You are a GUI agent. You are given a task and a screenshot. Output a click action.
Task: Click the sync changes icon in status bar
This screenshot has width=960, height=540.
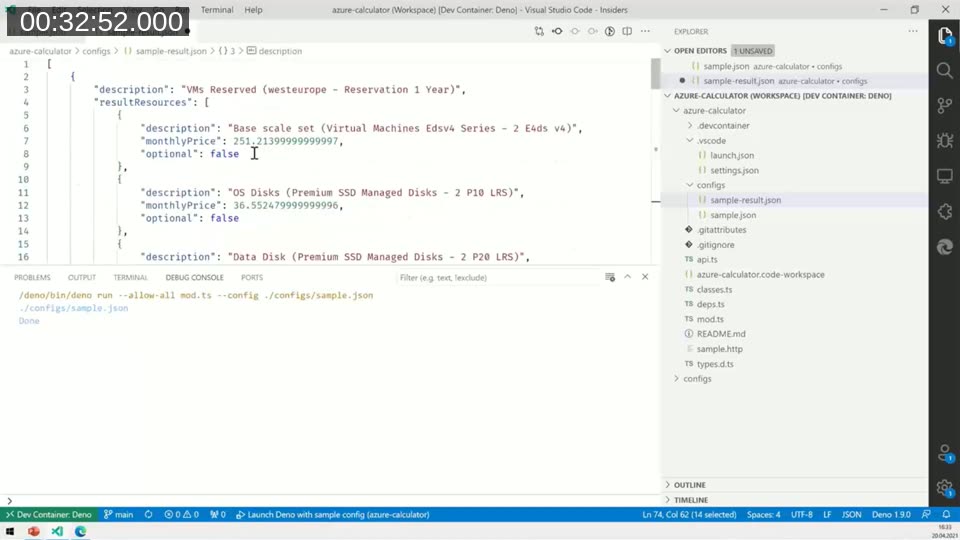coord(148,515)
